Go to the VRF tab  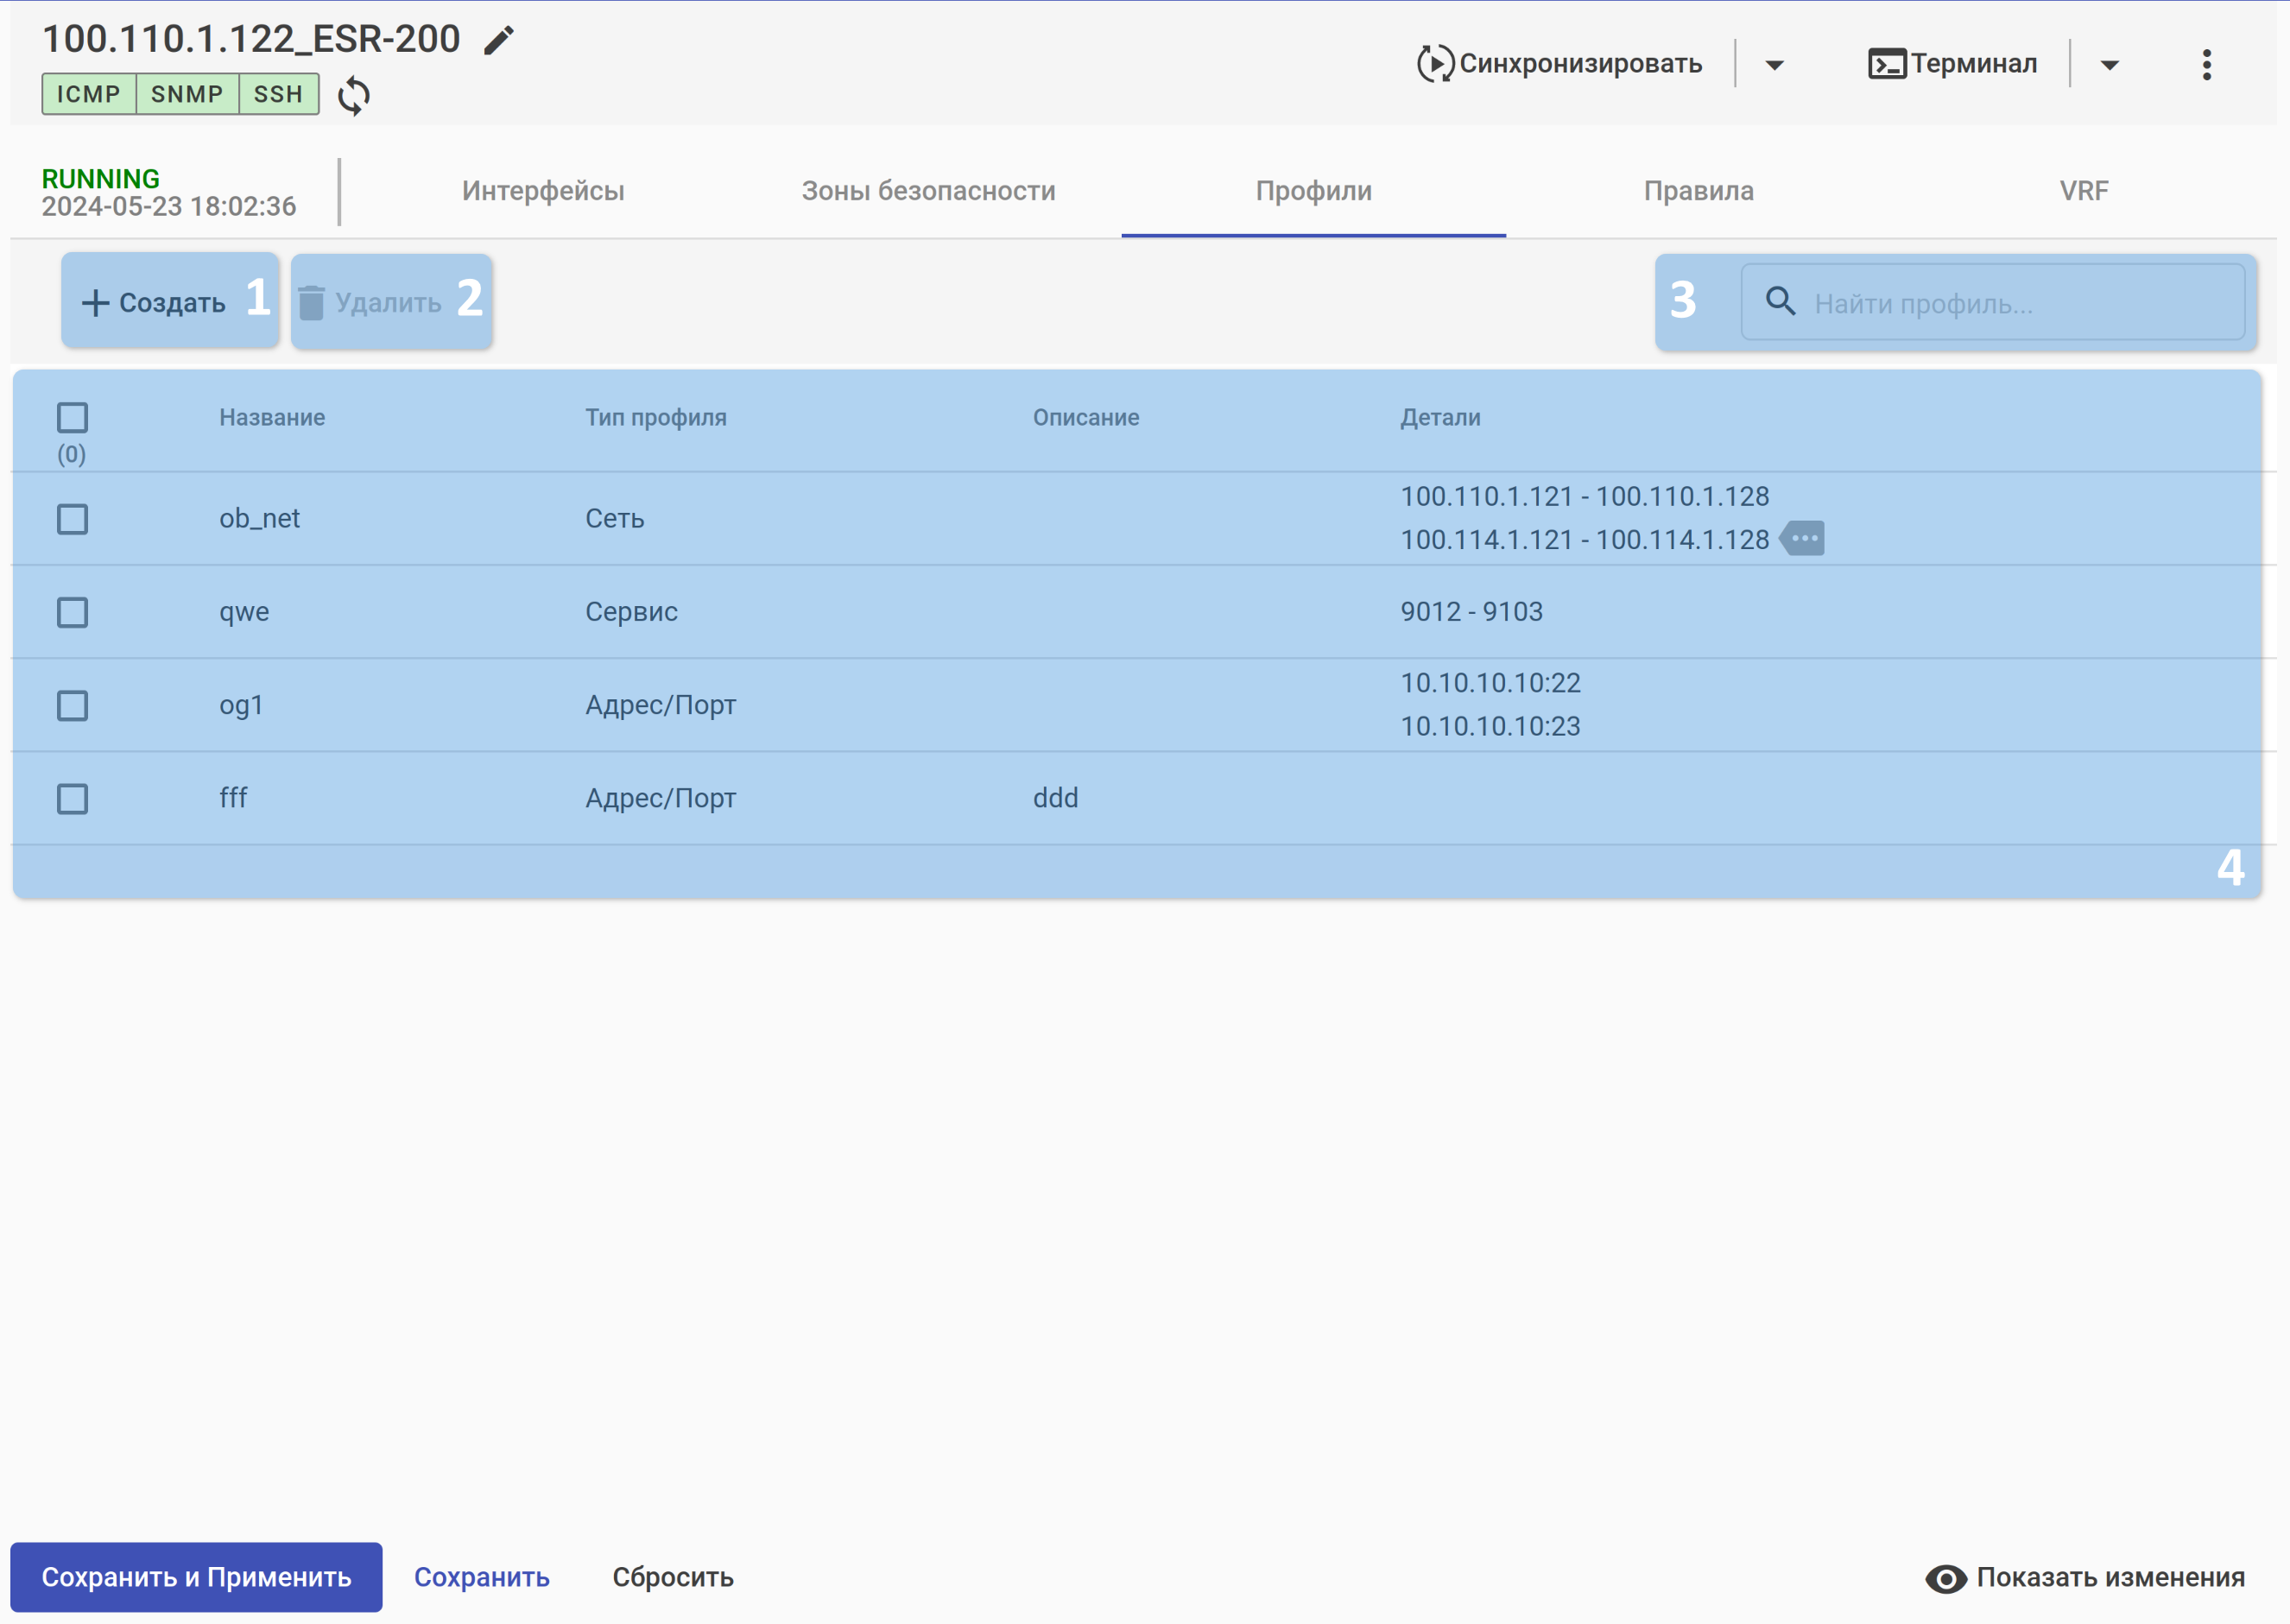tap(2083, 191)
